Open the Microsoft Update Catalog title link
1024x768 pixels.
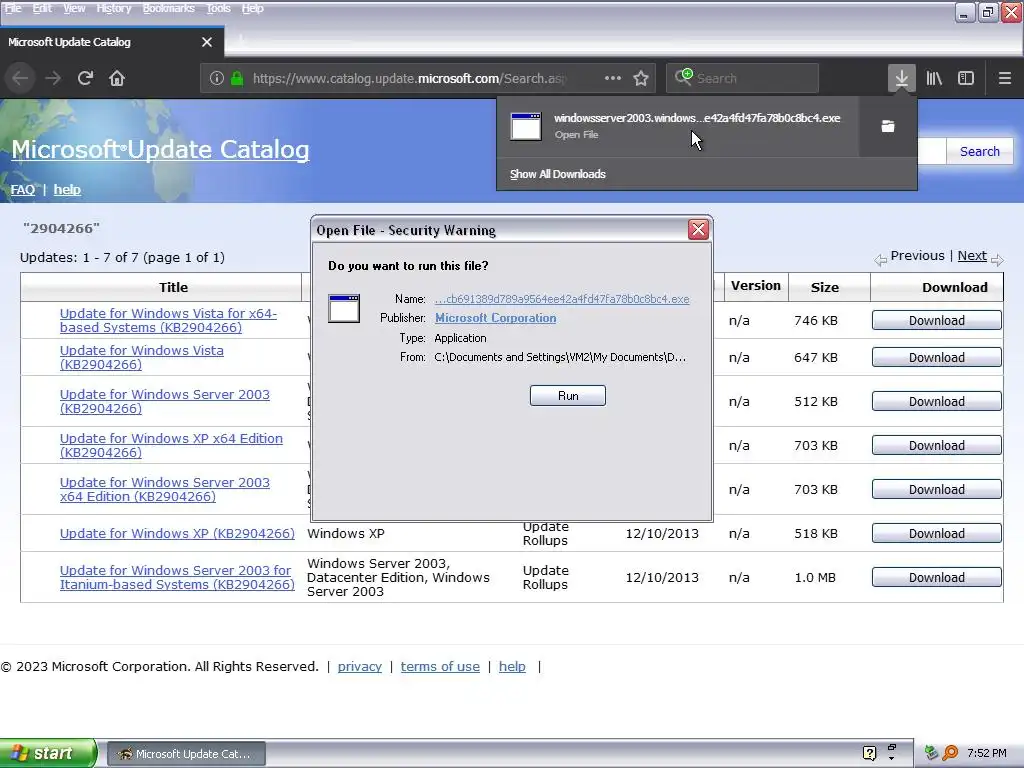coord(160,150)
